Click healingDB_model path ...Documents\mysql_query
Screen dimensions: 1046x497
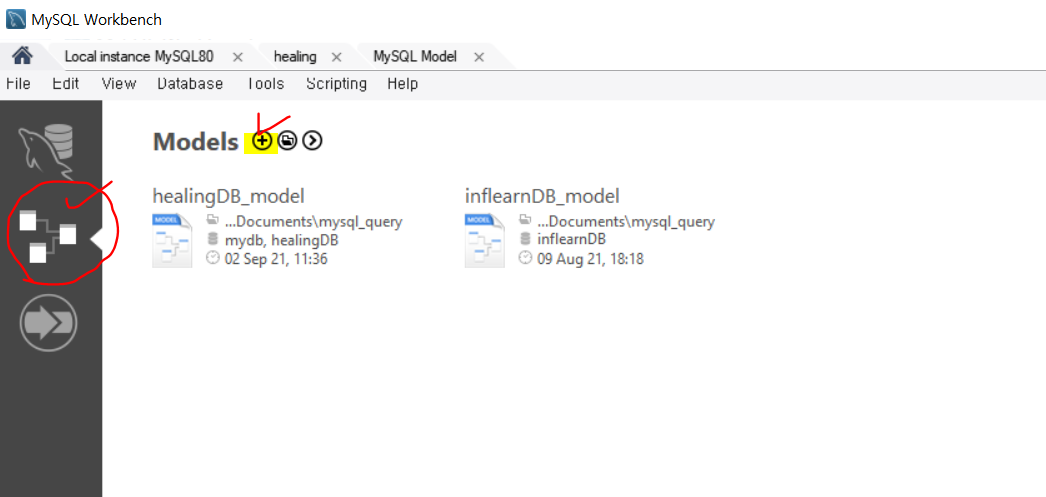point(314,221)
